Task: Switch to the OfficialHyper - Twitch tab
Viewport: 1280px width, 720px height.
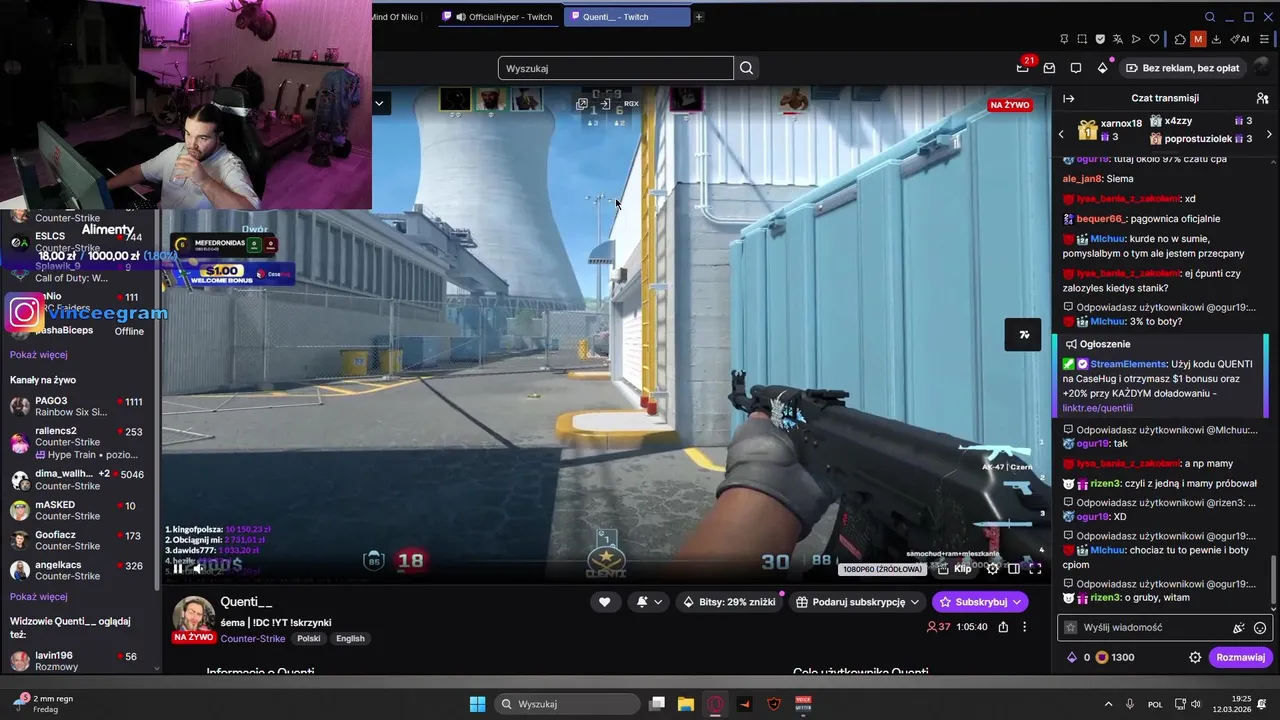Action: coord(497,17)
